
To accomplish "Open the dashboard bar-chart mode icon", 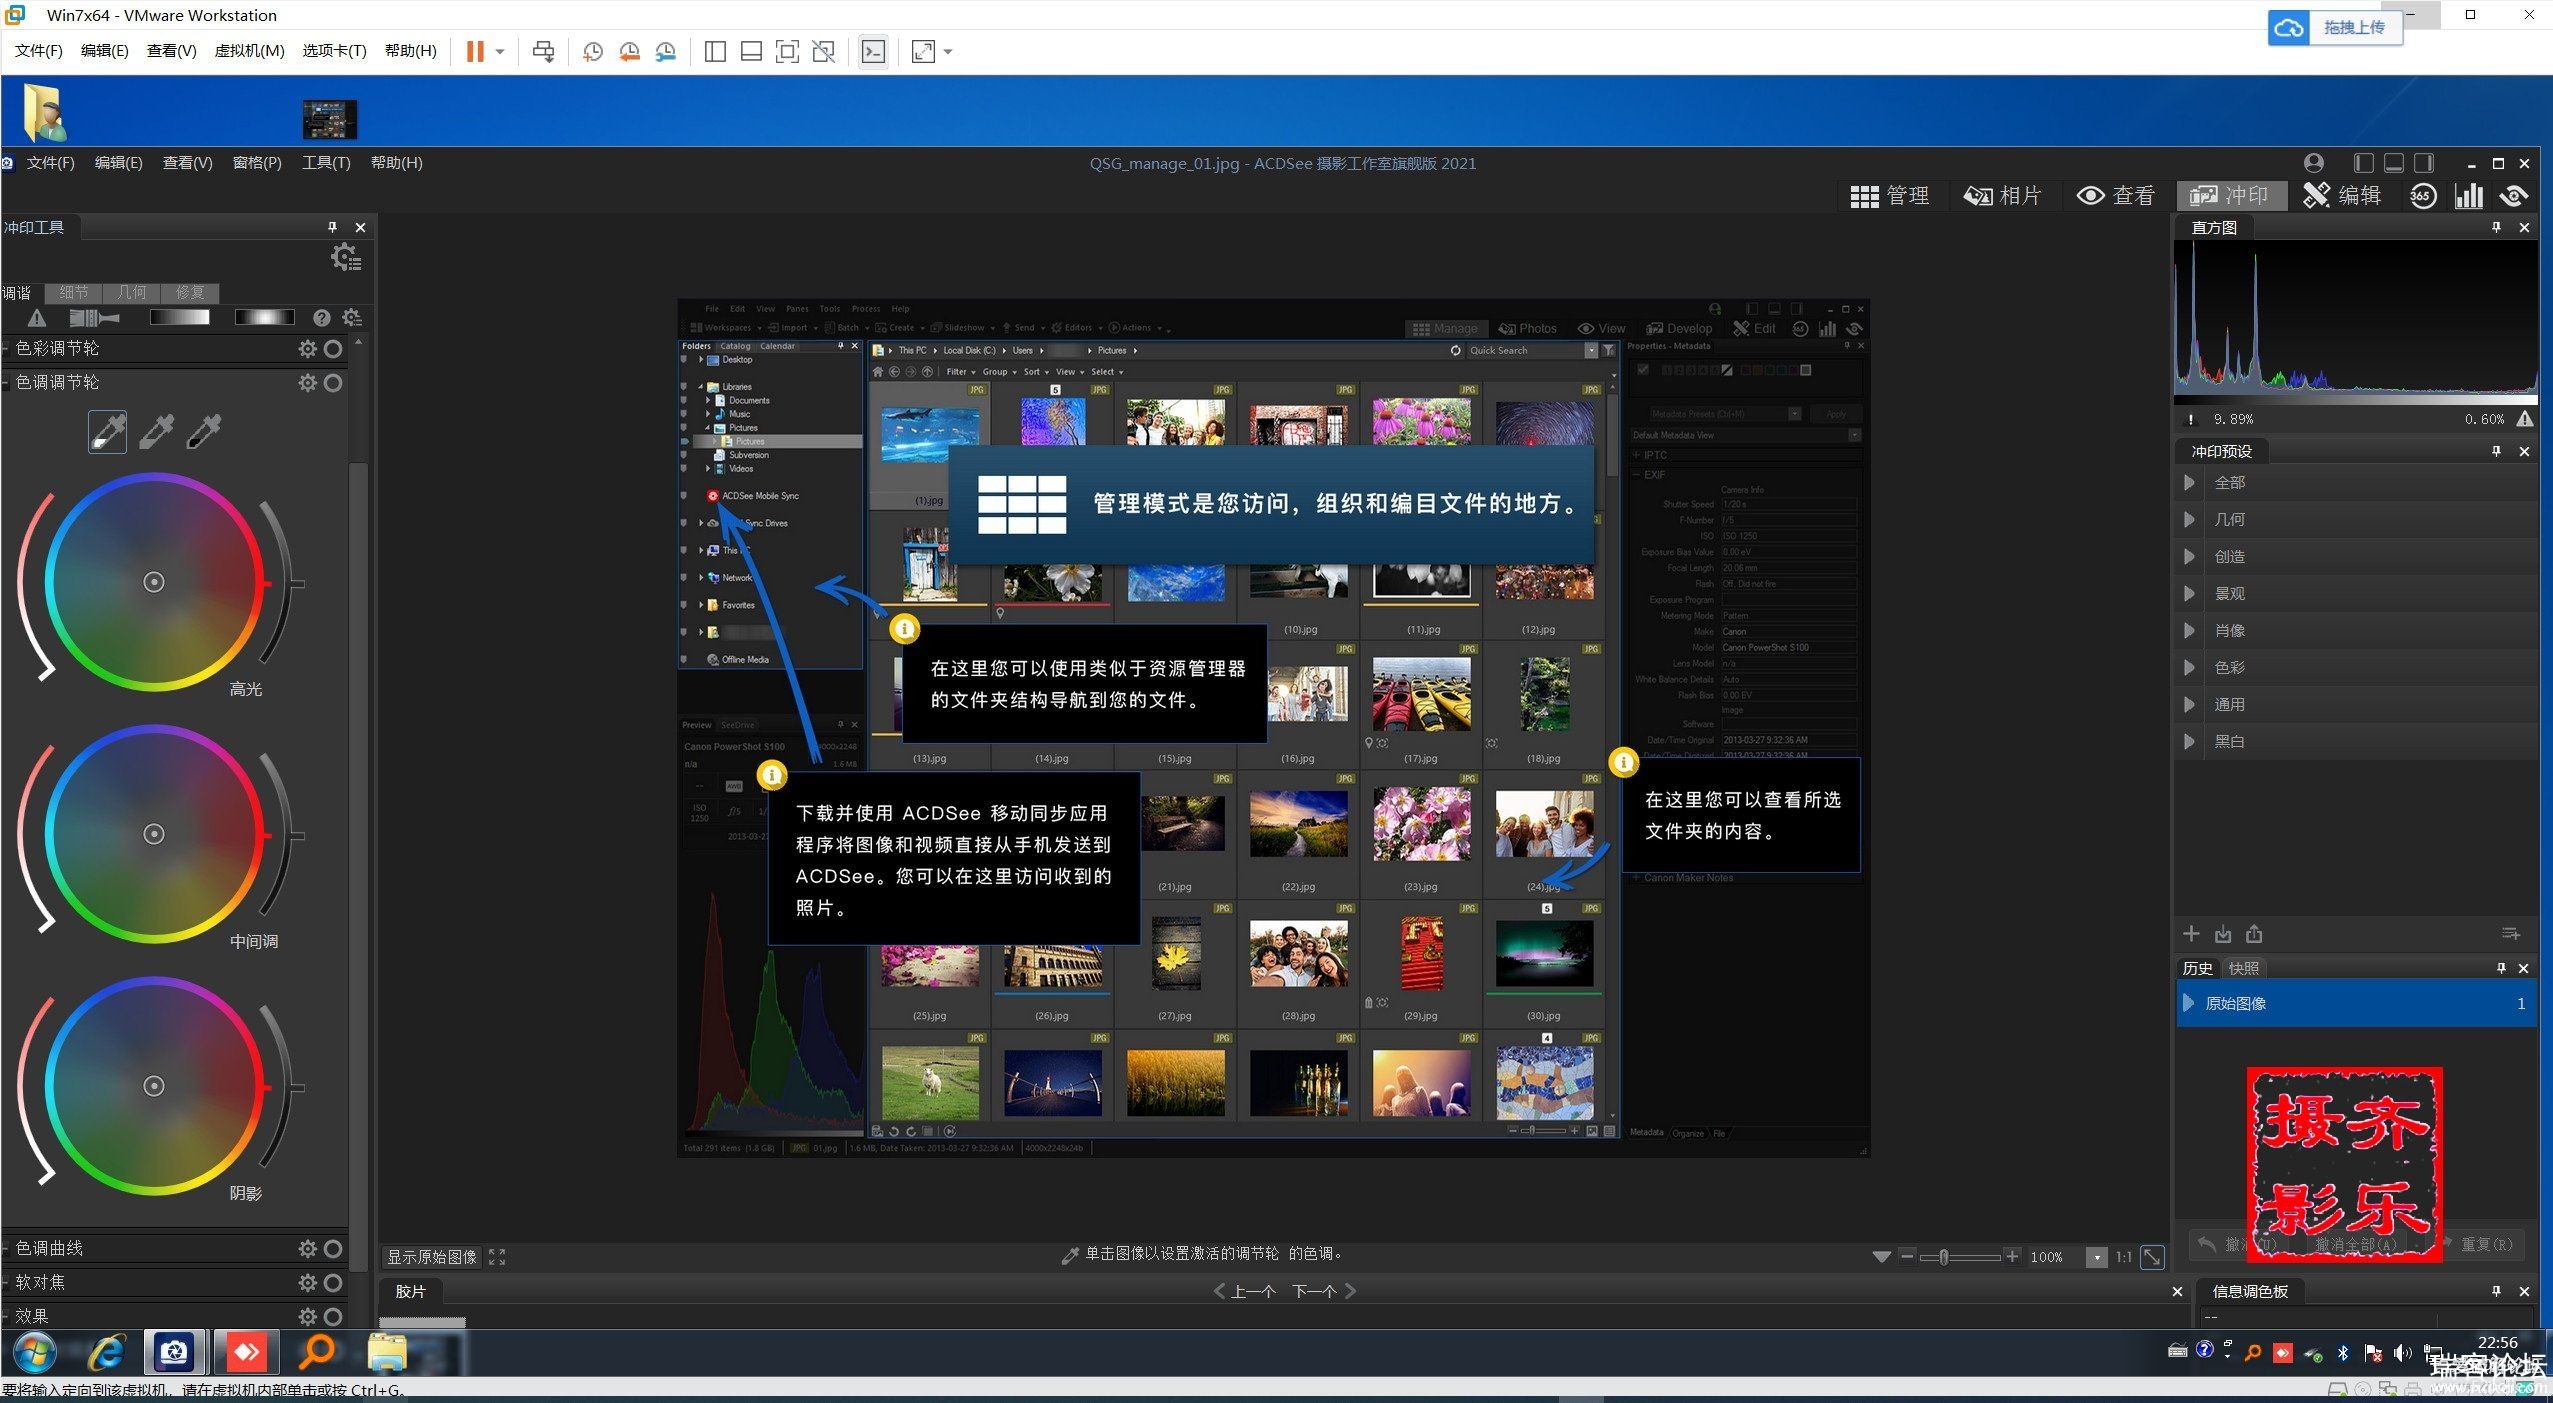I will tap(2467, 196).
